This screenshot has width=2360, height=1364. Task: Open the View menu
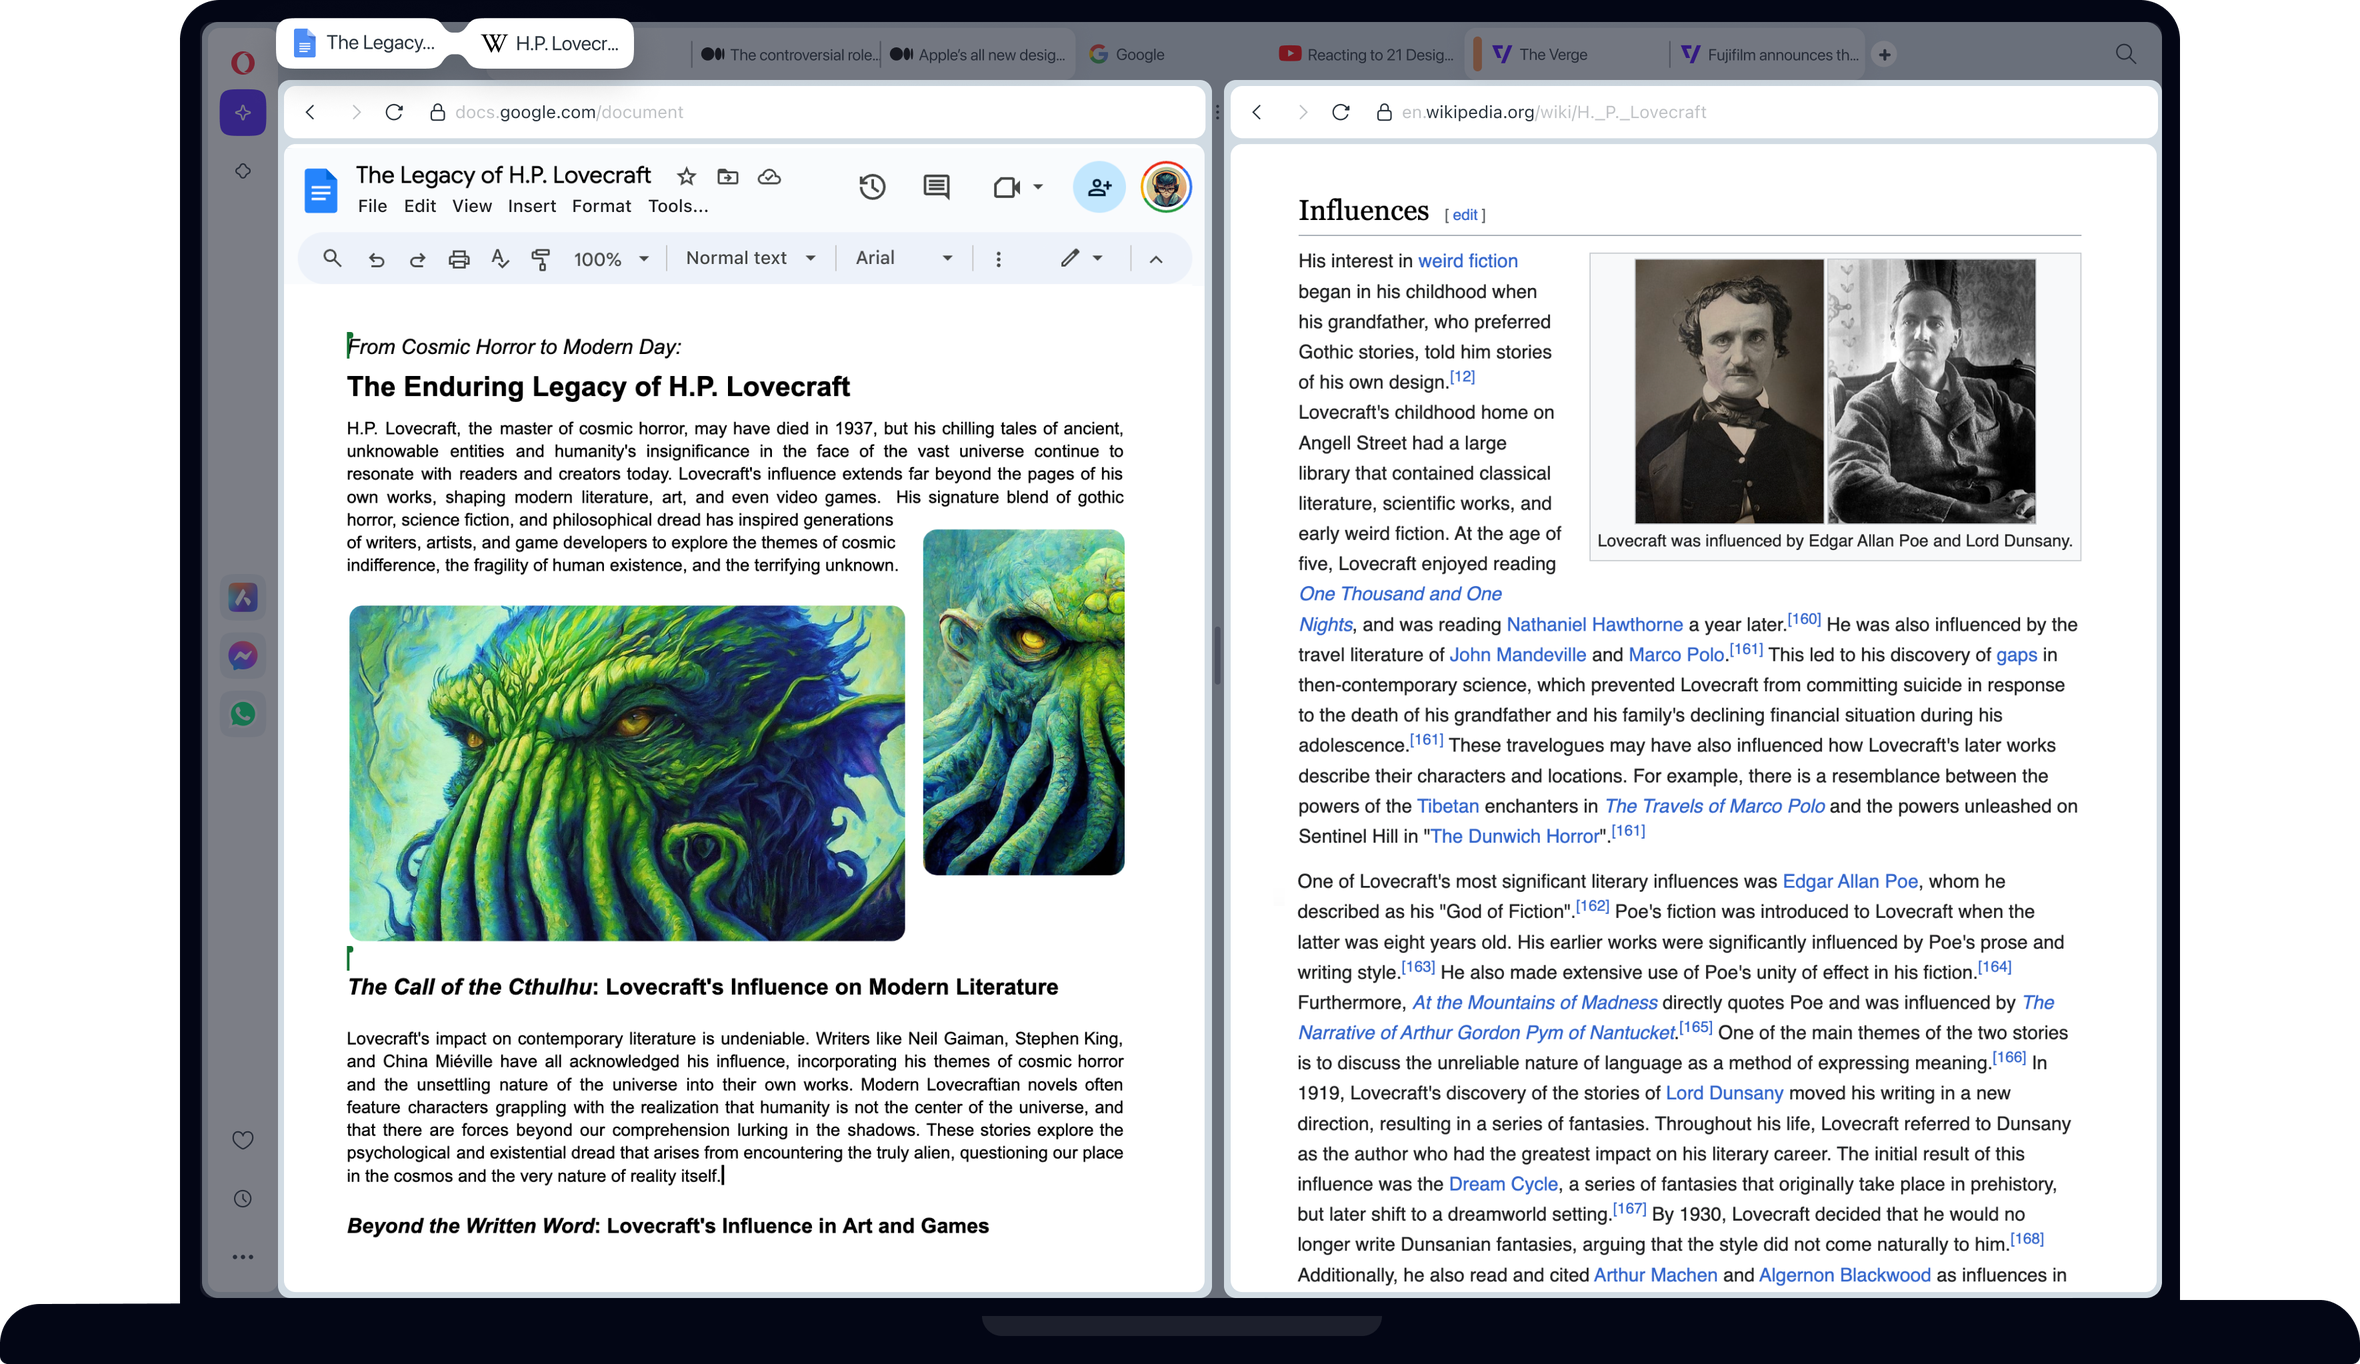tap(472, 206)
